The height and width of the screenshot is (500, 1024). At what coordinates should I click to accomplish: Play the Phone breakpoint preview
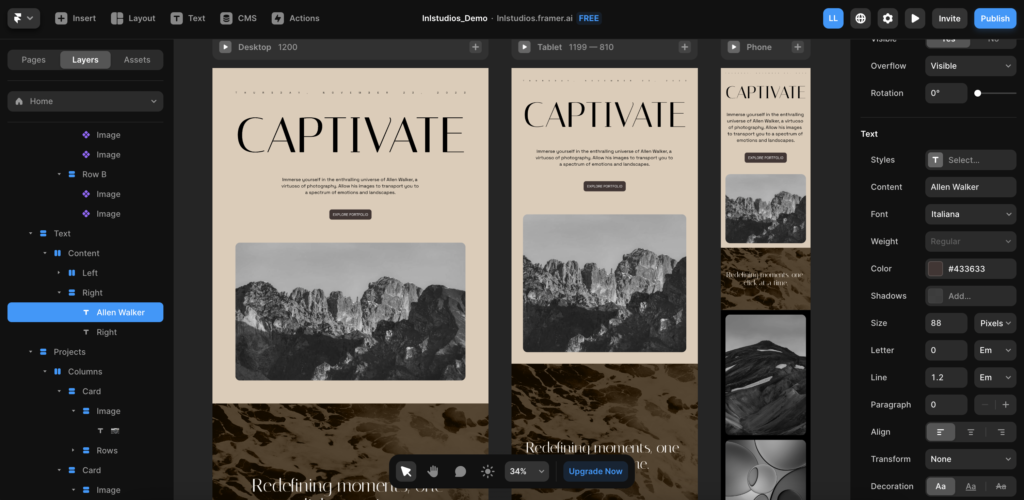(734, 47)
